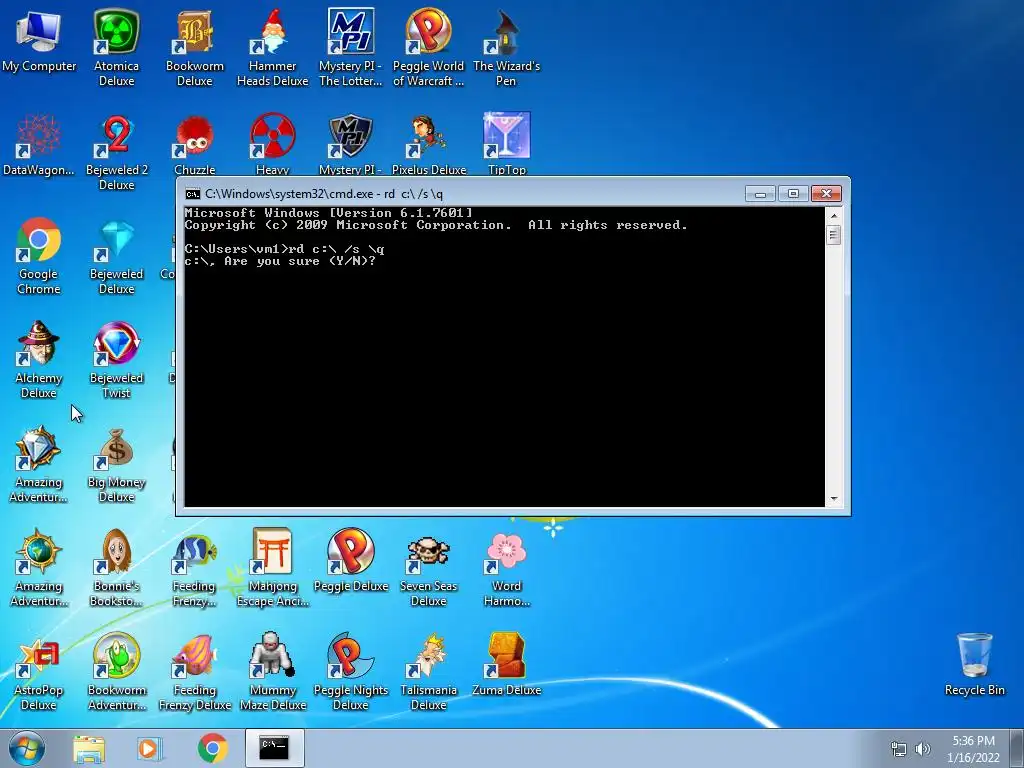
Task: Click cmd window scrollbar down arrow
Action: click(833, 499)
